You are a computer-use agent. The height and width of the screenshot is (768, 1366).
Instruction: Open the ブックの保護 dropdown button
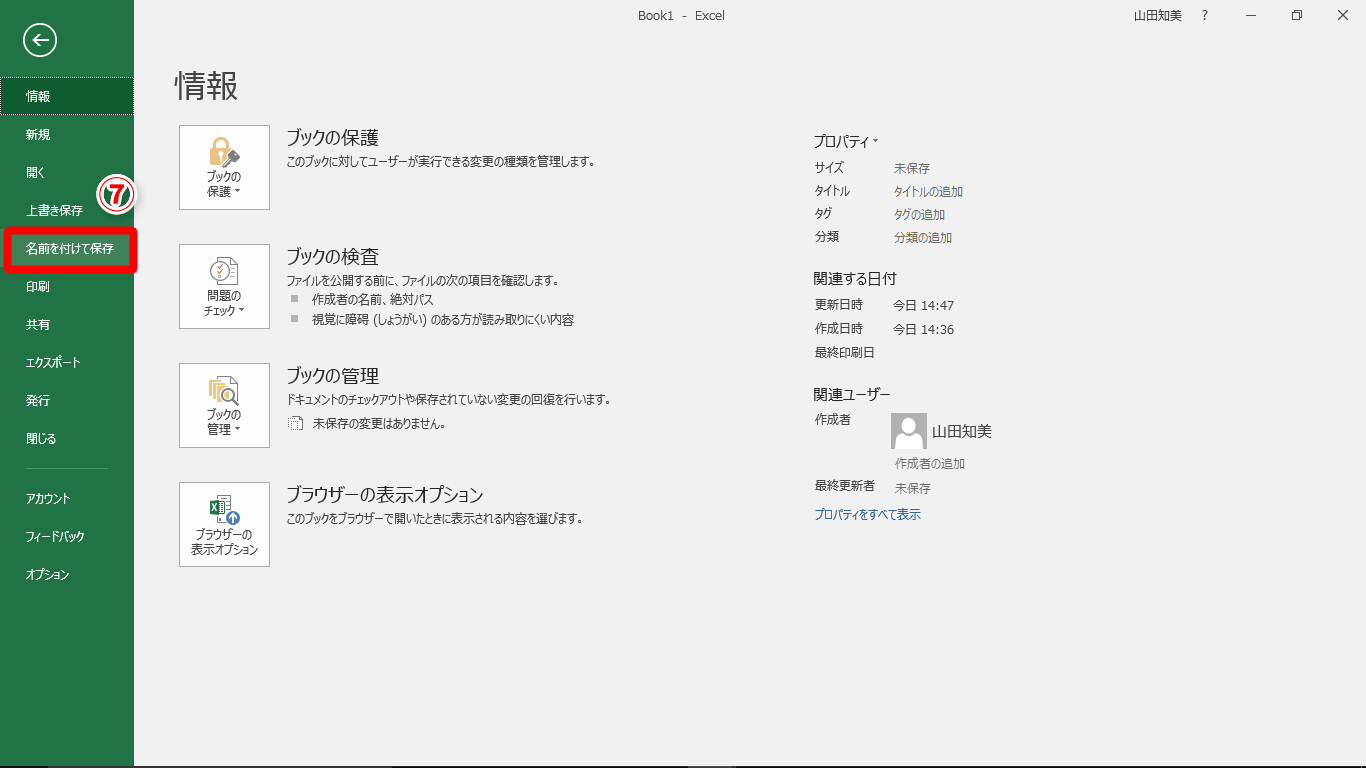pyautogui.click(x=224, y=167)
